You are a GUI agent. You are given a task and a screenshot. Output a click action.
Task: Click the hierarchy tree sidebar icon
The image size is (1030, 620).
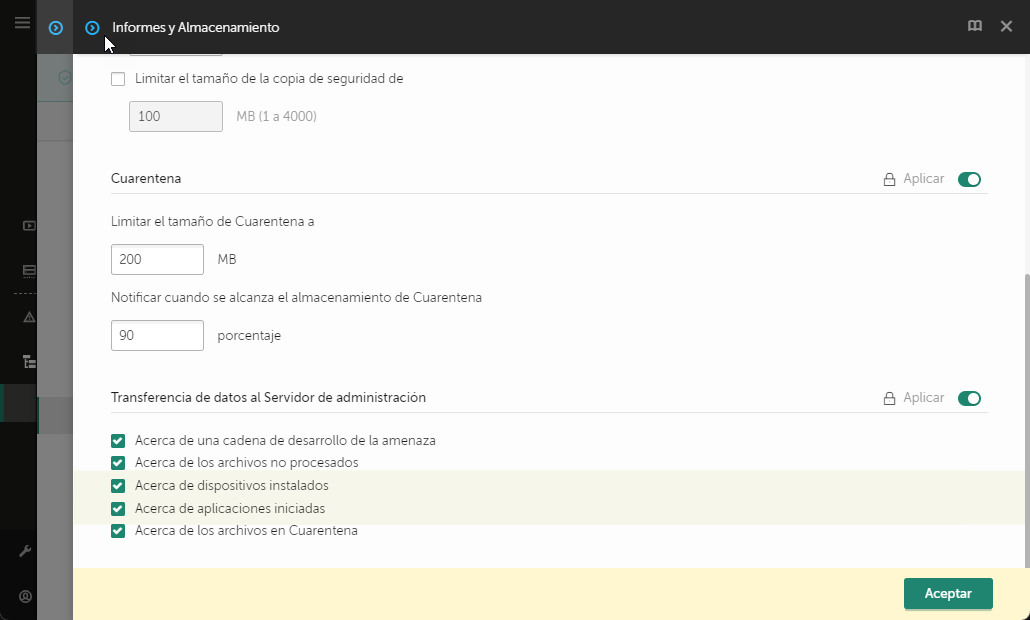click(x=29, y=362)
